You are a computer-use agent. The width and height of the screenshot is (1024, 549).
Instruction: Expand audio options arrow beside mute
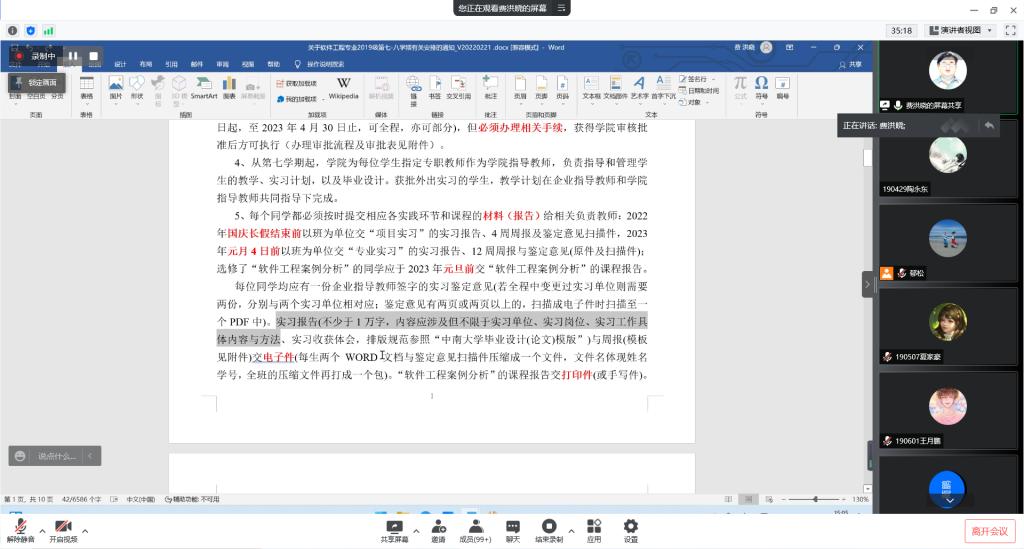[x=42, y=530]
